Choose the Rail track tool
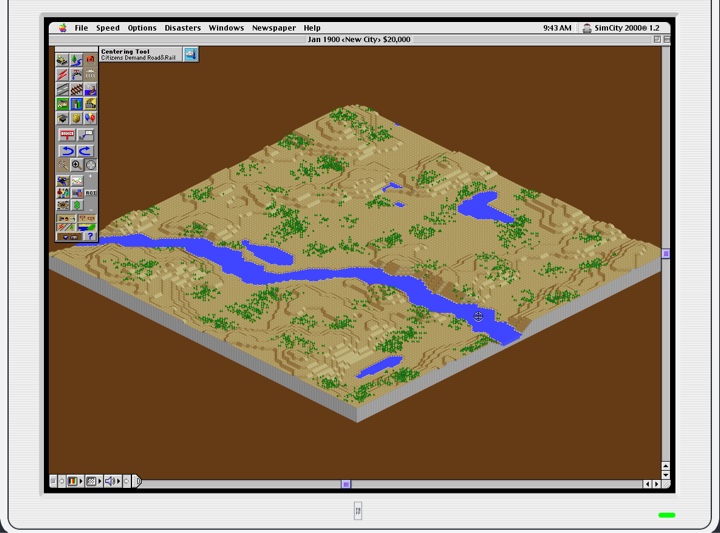The width and height of the screenshot is (720, 533). [x=76, y=90]
